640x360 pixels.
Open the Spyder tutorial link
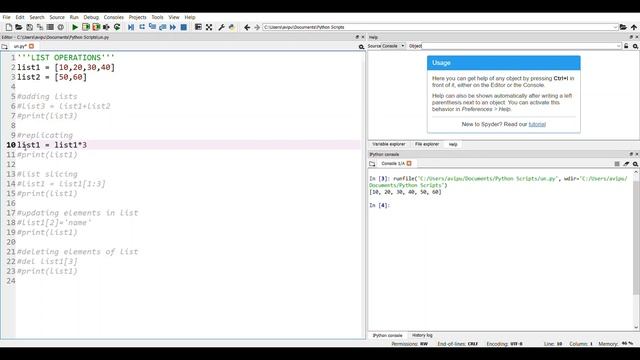point(537,124)
